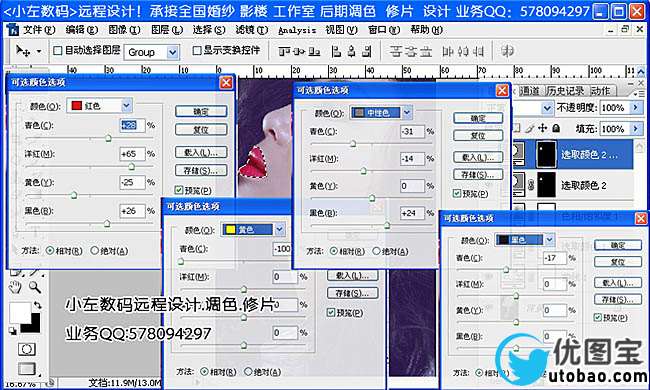This screenshot has height=390, width=650.
Task: Select 相对 radio in 红色 dialog
Action: pos(50,250)
